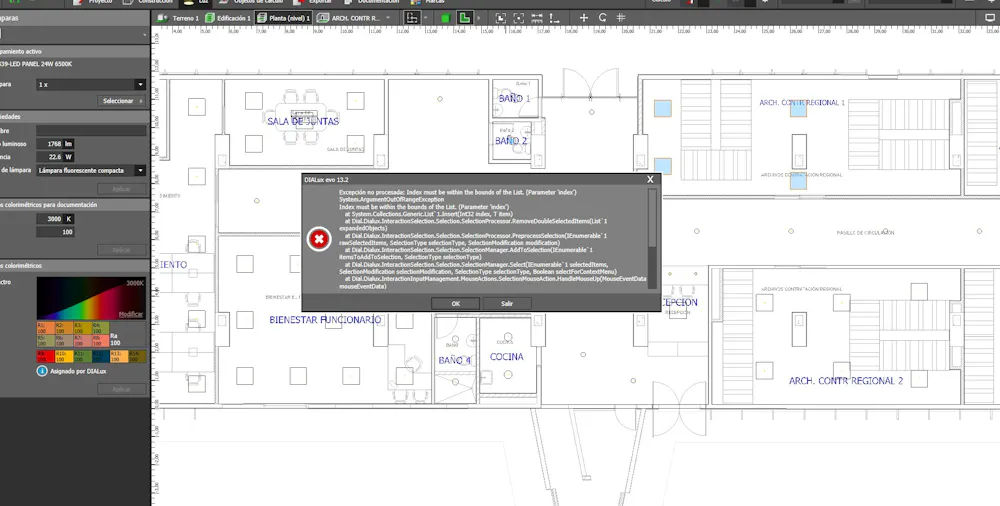
Task: Click the R14 olive color swatch
Action: [137, 356]
